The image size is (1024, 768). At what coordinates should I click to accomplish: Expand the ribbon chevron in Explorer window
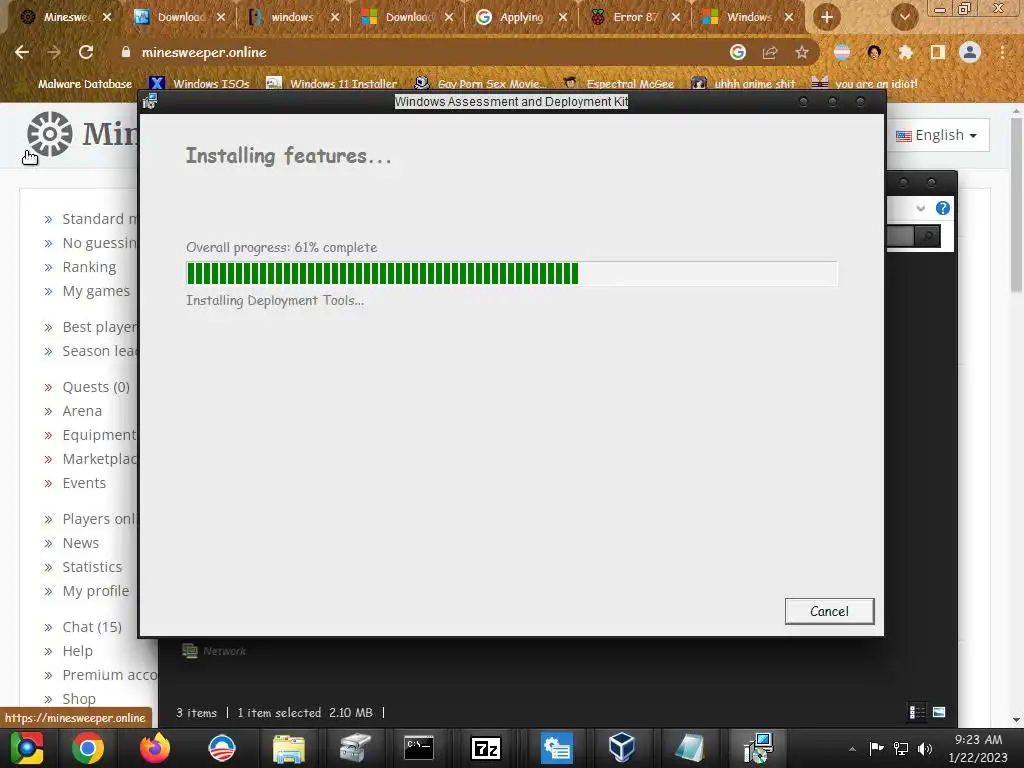point(921,208)
